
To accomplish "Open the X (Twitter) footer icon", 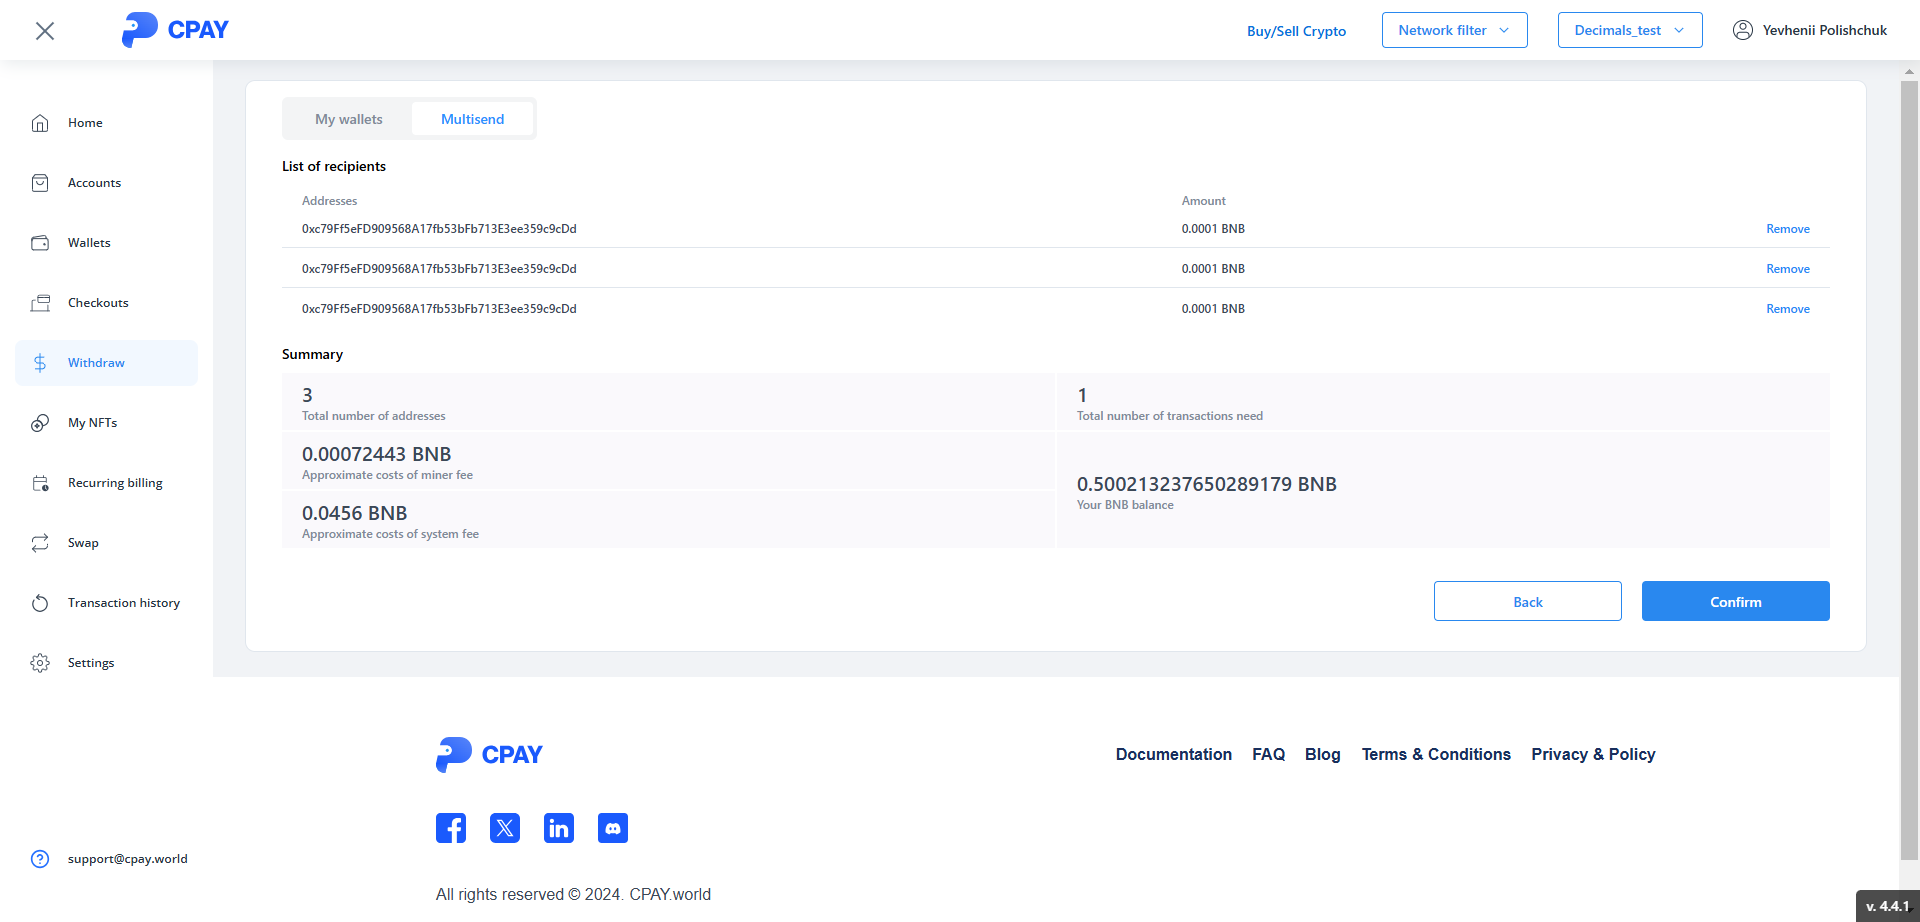I will [x=505, y=828].
